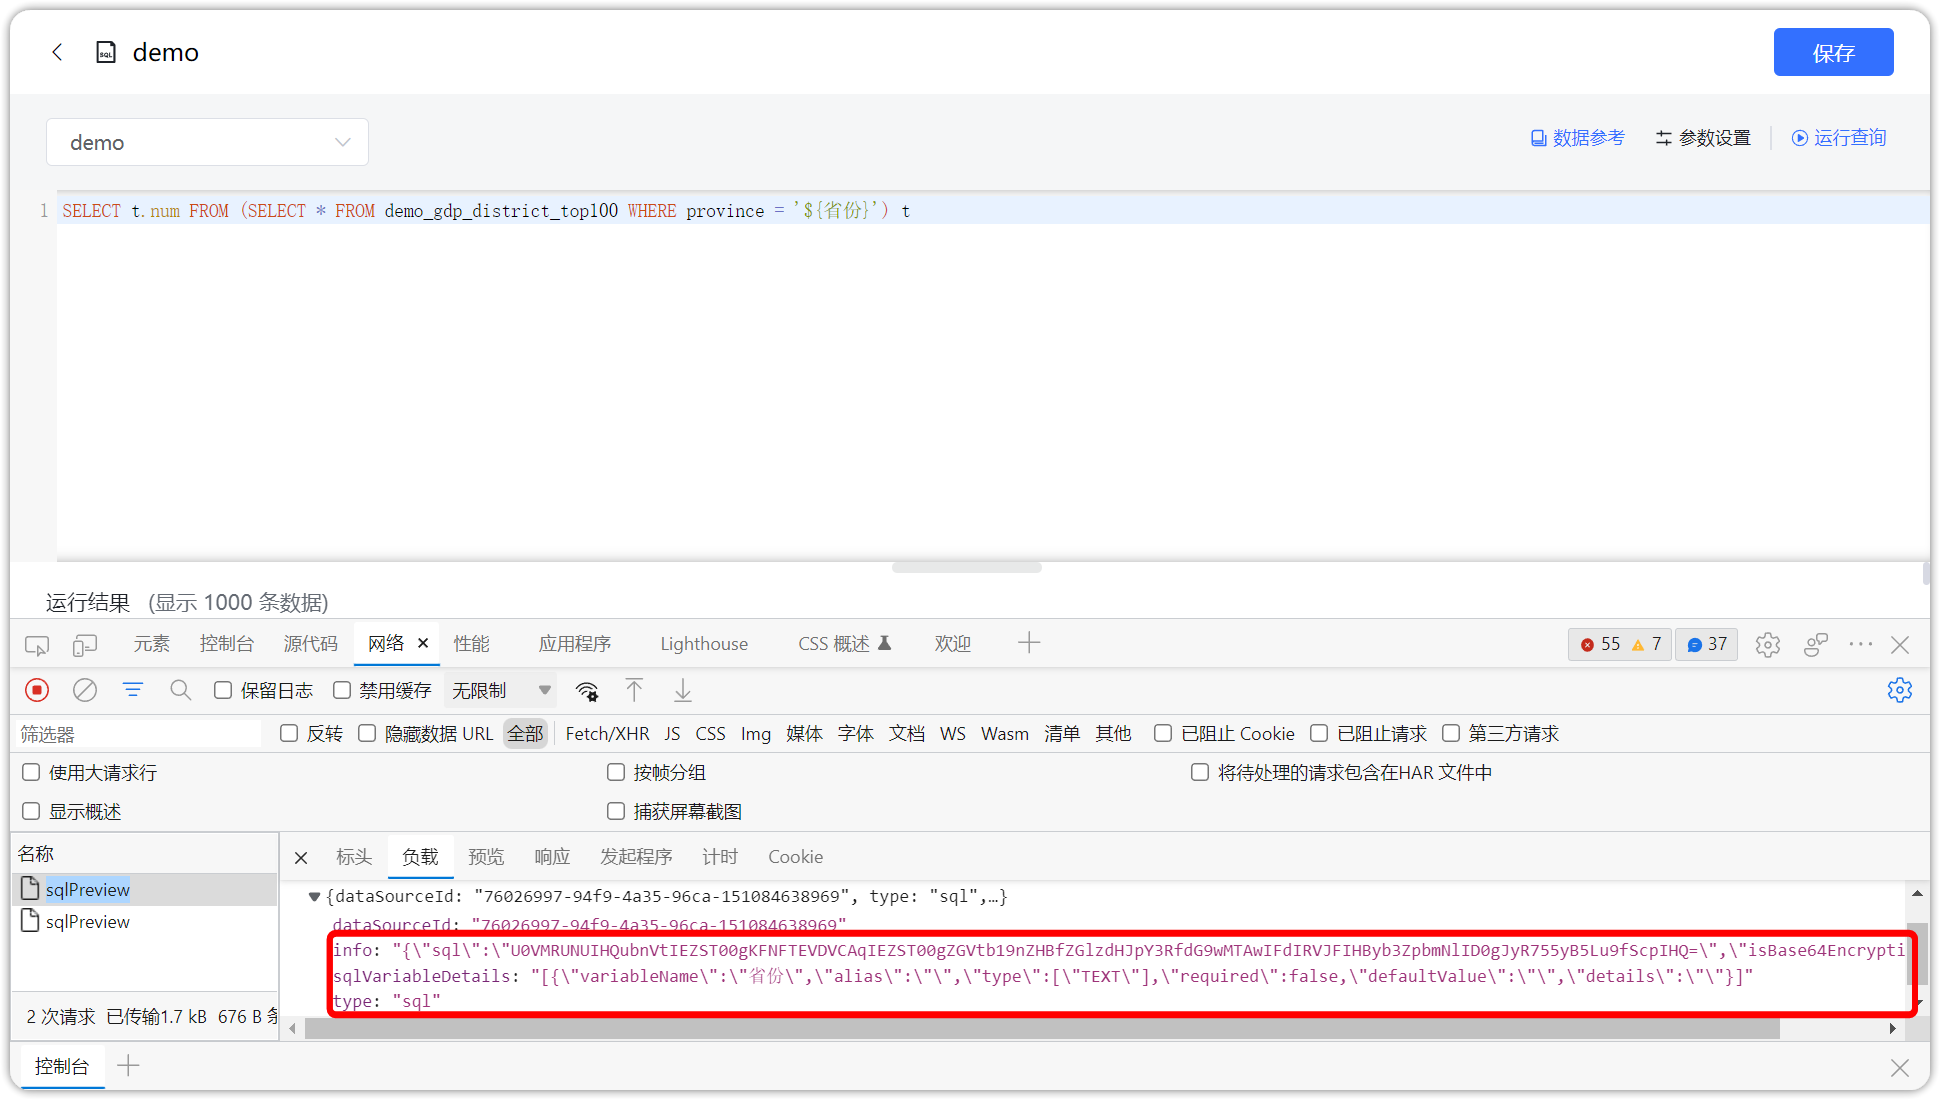Save the query with 保存 button
This screenshot has width=1940, height=1100.
pyautogui.click(x=1833, y=52)
